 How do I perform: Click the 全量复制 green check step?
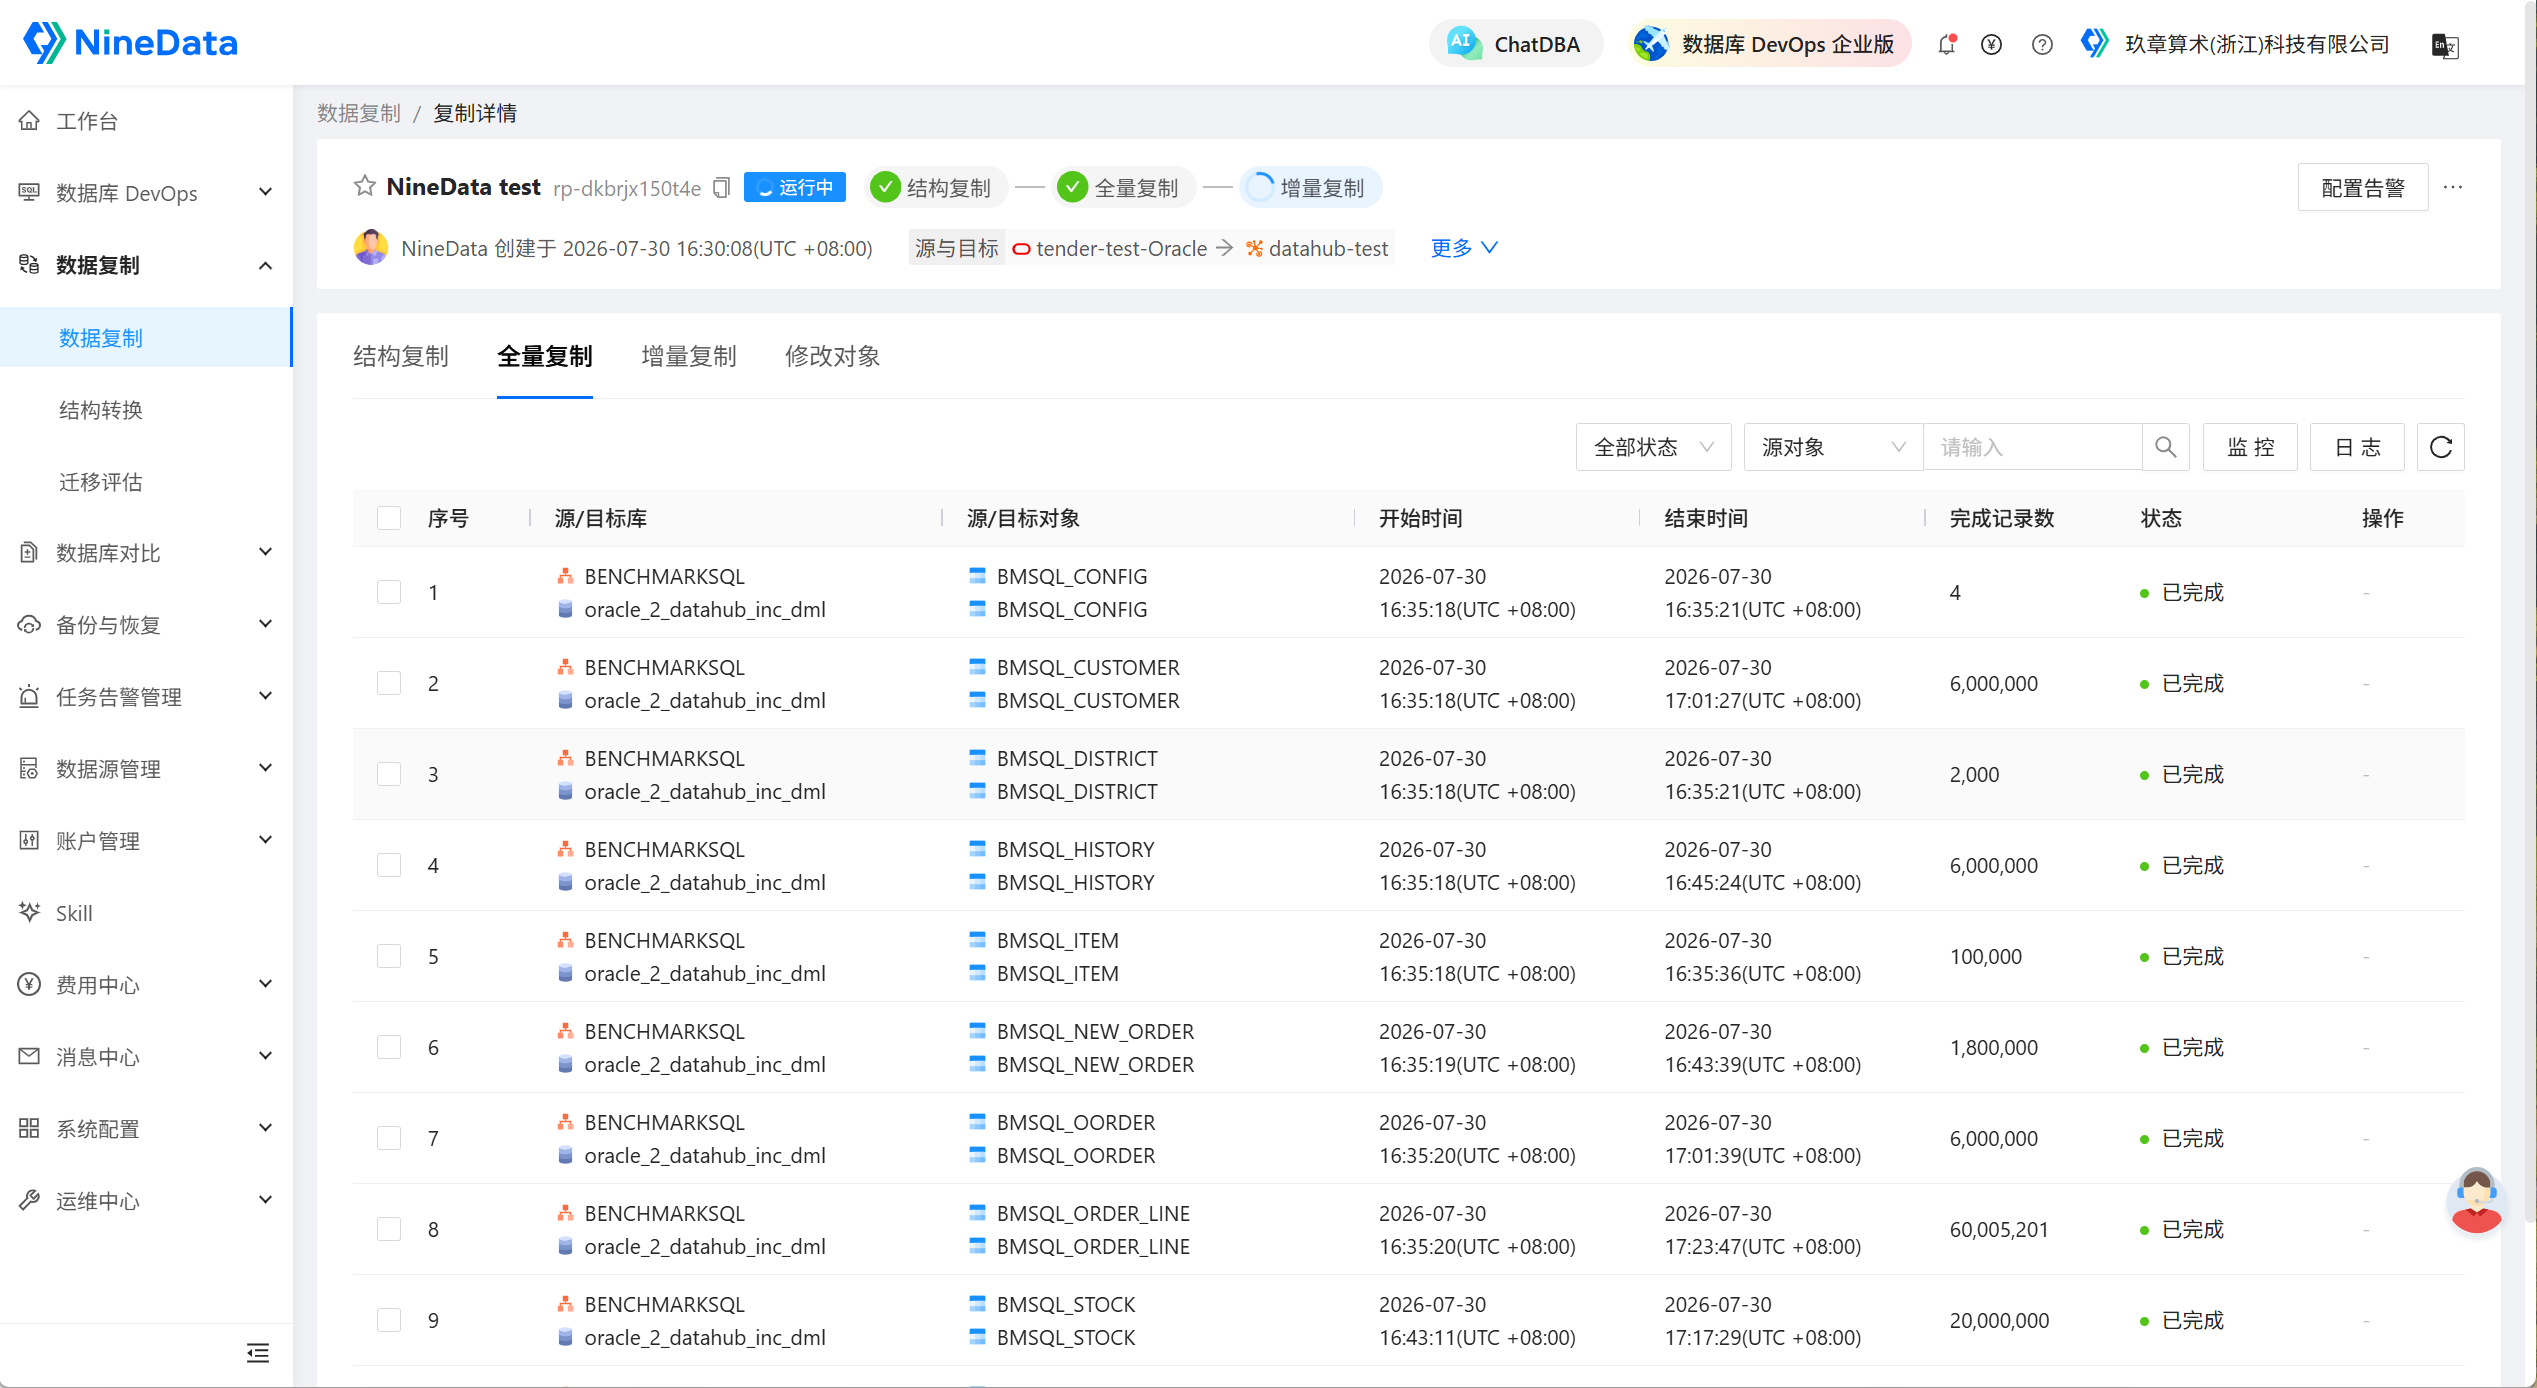(1072, 187)
